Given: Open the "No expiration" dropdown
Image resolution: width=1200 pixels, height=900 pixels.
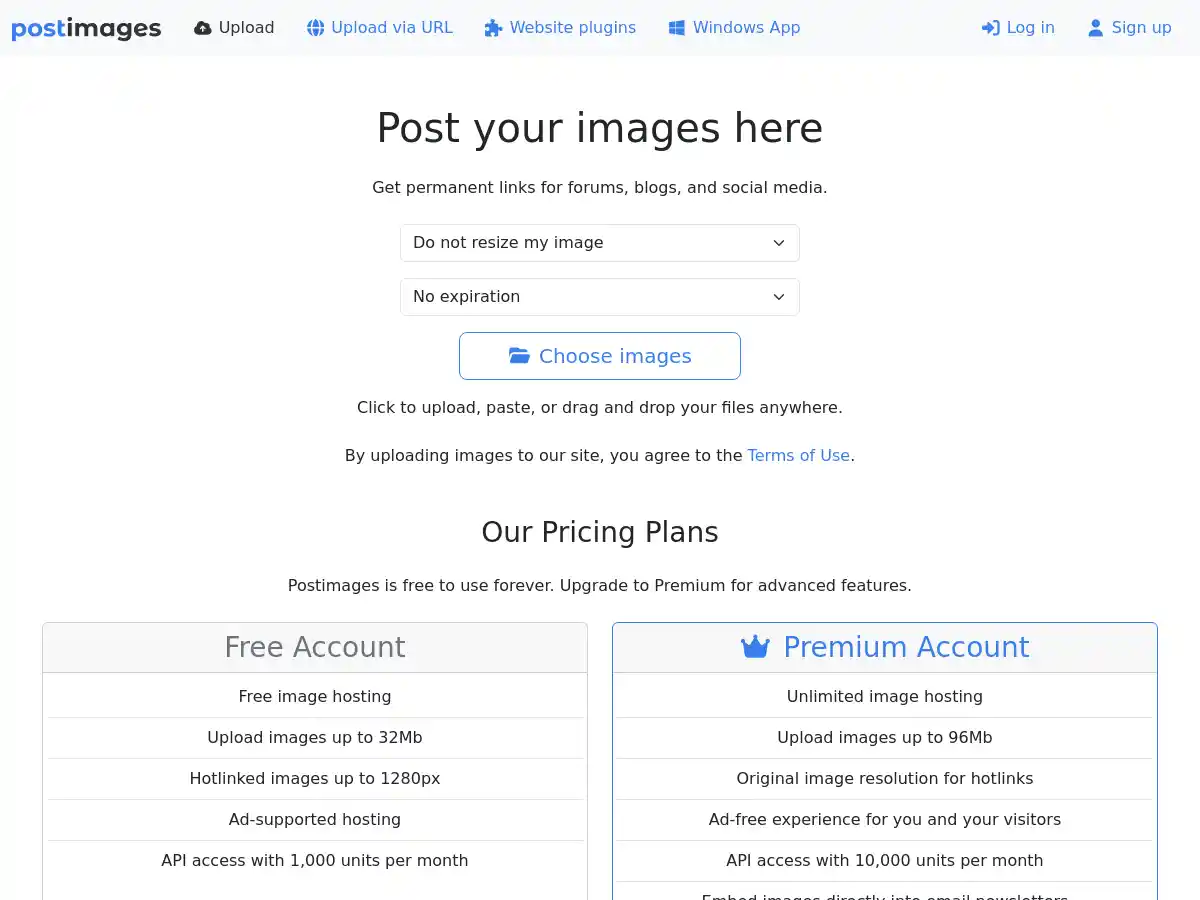Looking at the screenshot, I should click(600, 296).
